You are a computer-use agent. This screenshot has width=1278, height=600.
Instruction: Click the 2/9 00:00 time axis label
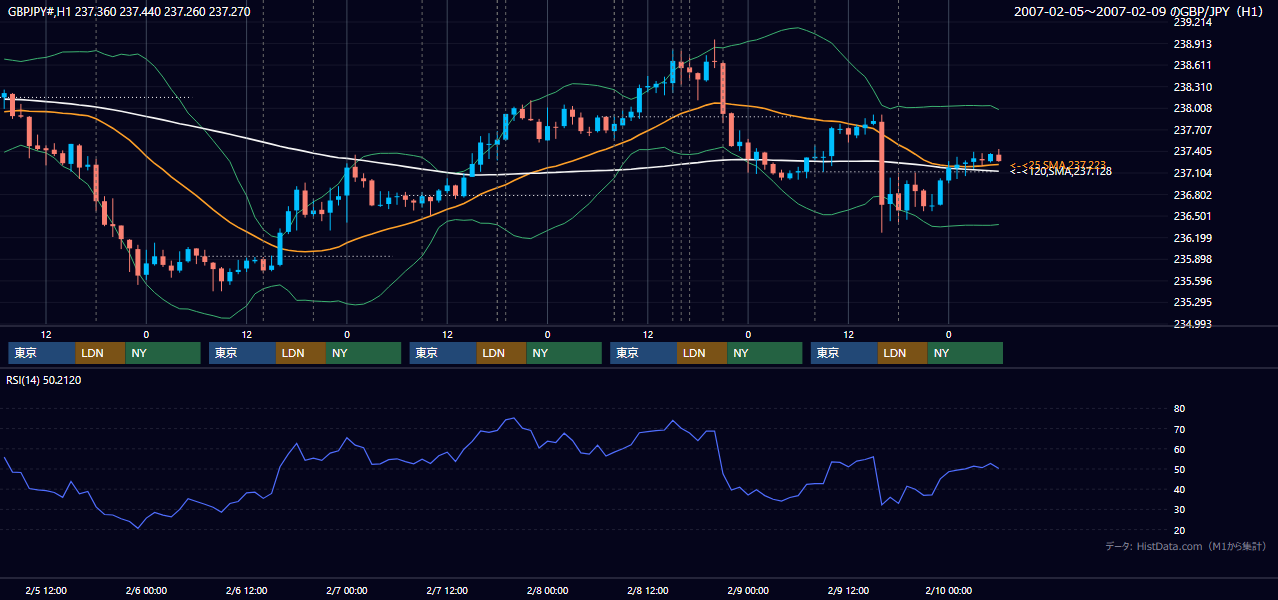click(748, 590)
